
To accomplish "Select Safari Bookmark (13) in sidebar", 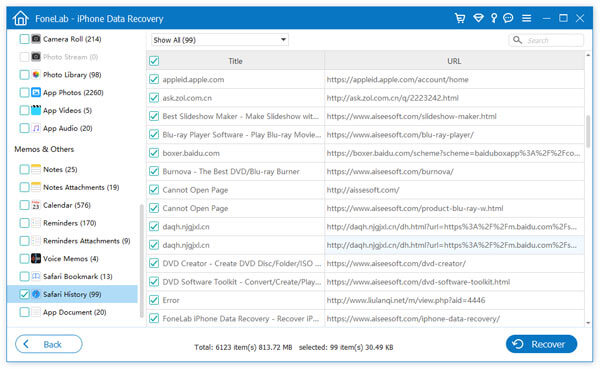I will point(78,276).
